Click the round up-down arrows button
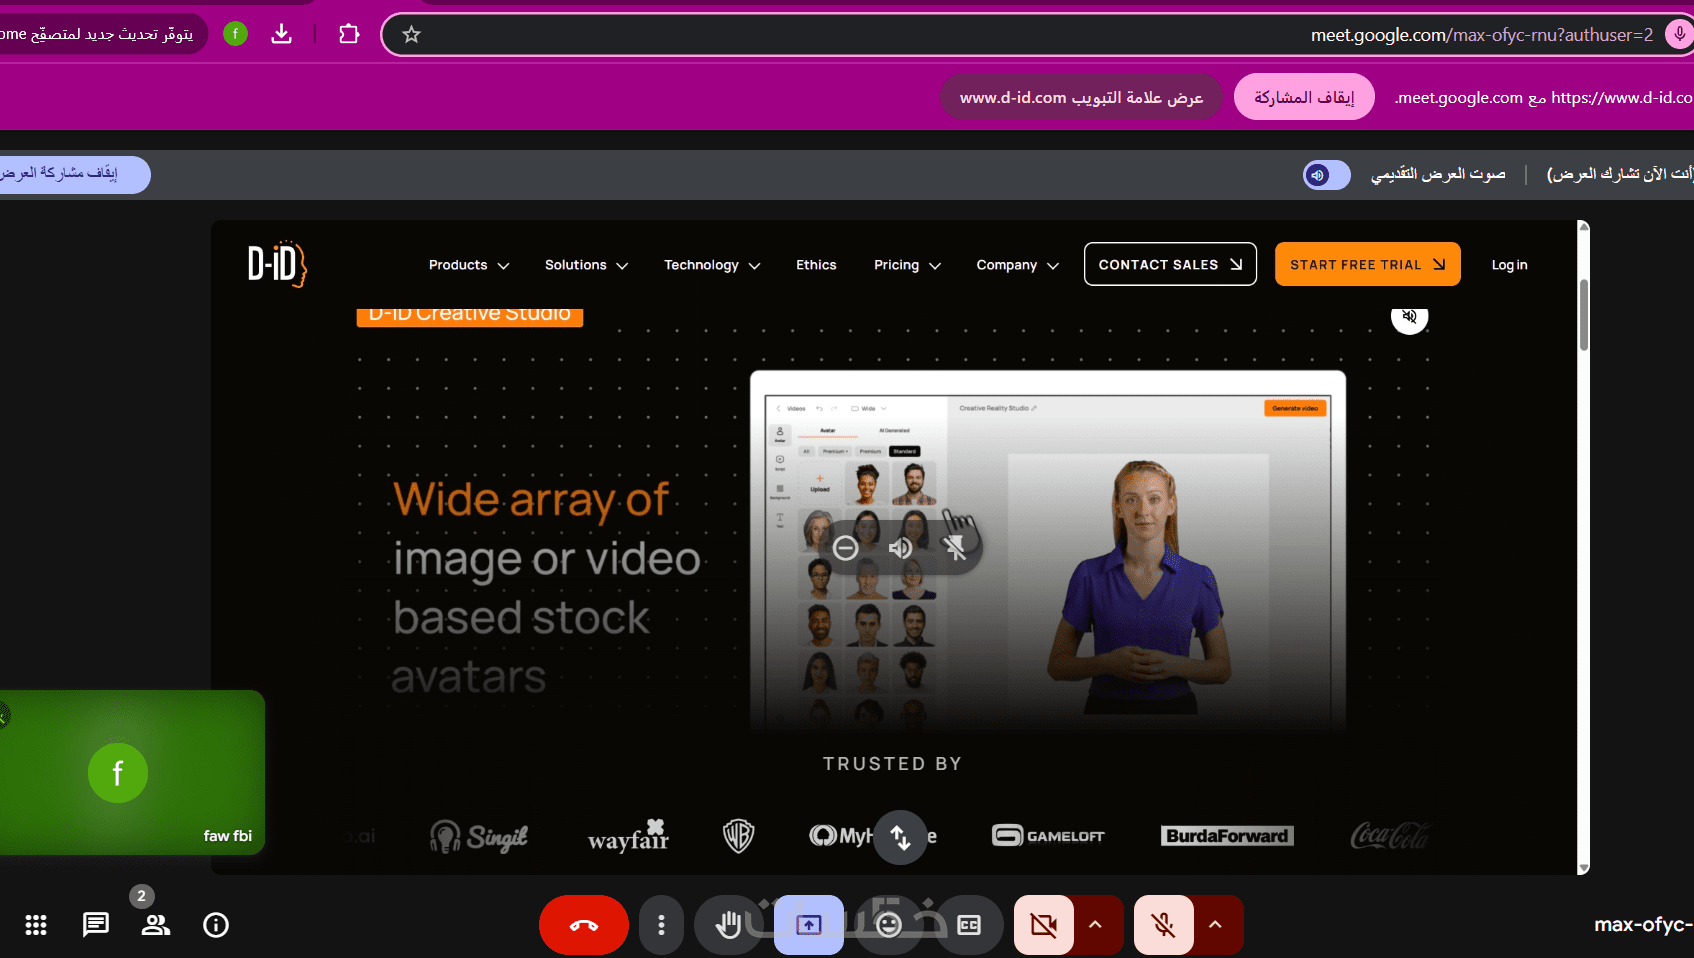This screenshot has width=1694, height=958. (901, 837)
